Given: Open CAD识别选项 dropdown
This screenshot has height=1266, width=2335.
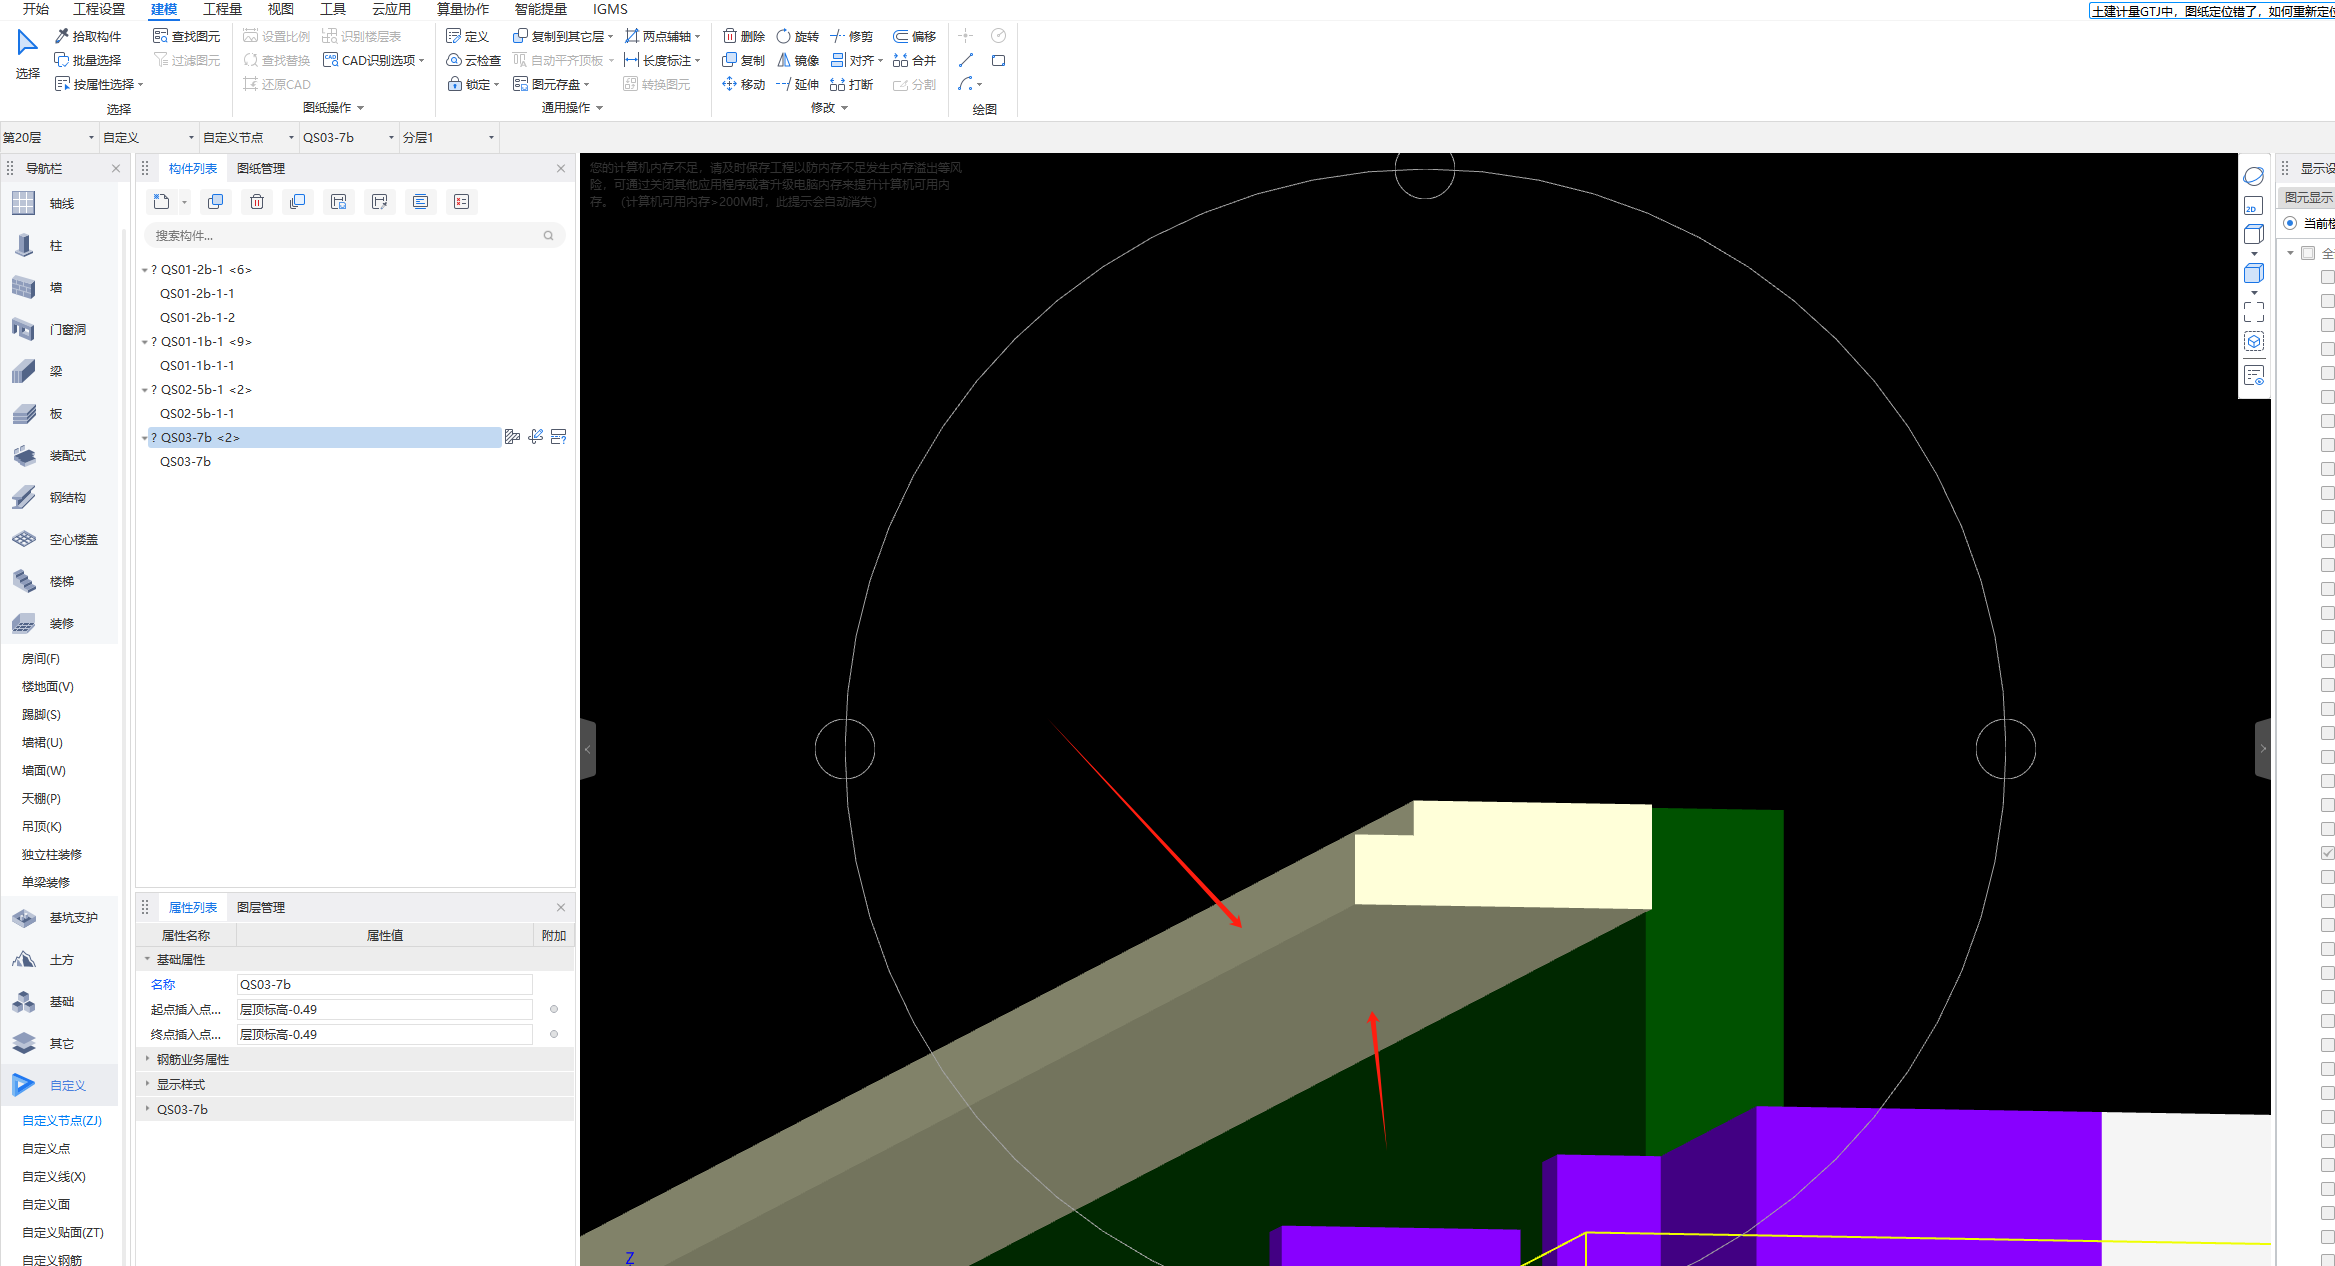Looking at the screenshot, I should [x=374, y=60].
